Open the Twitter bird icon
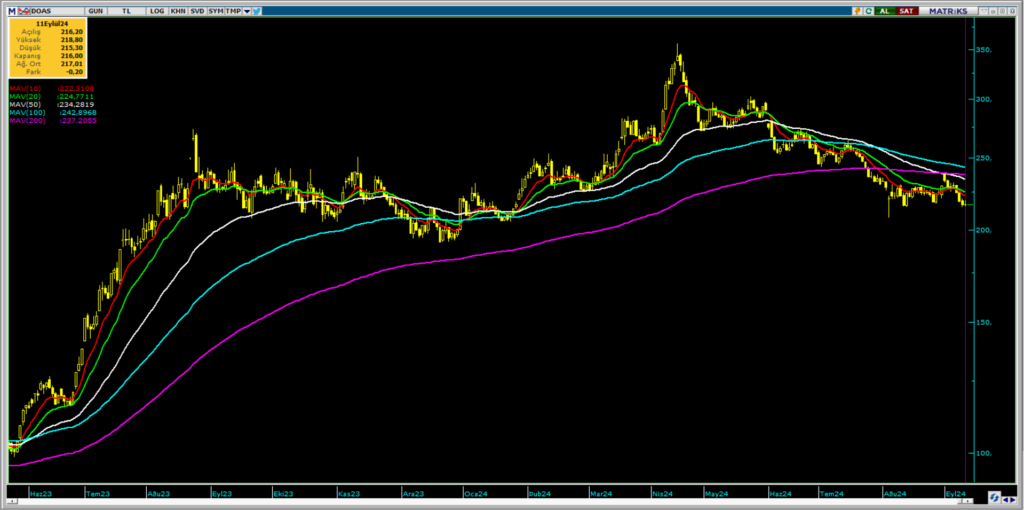The width and height of the screenshot is (1024, 510). click(x=257, y=10)
